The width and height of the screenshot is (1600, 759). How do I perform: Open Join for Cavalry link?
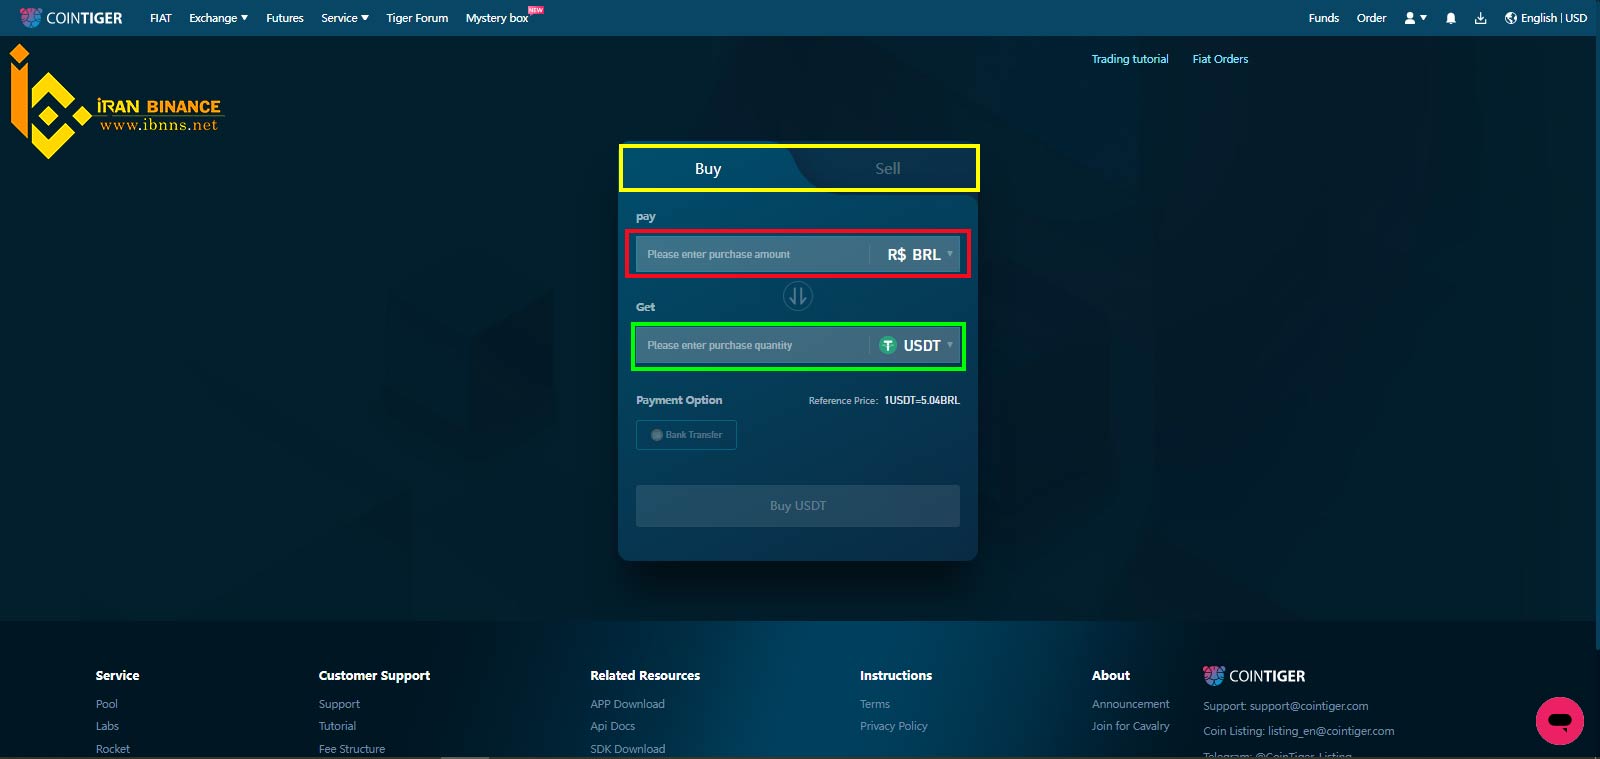pos(1130,726)
